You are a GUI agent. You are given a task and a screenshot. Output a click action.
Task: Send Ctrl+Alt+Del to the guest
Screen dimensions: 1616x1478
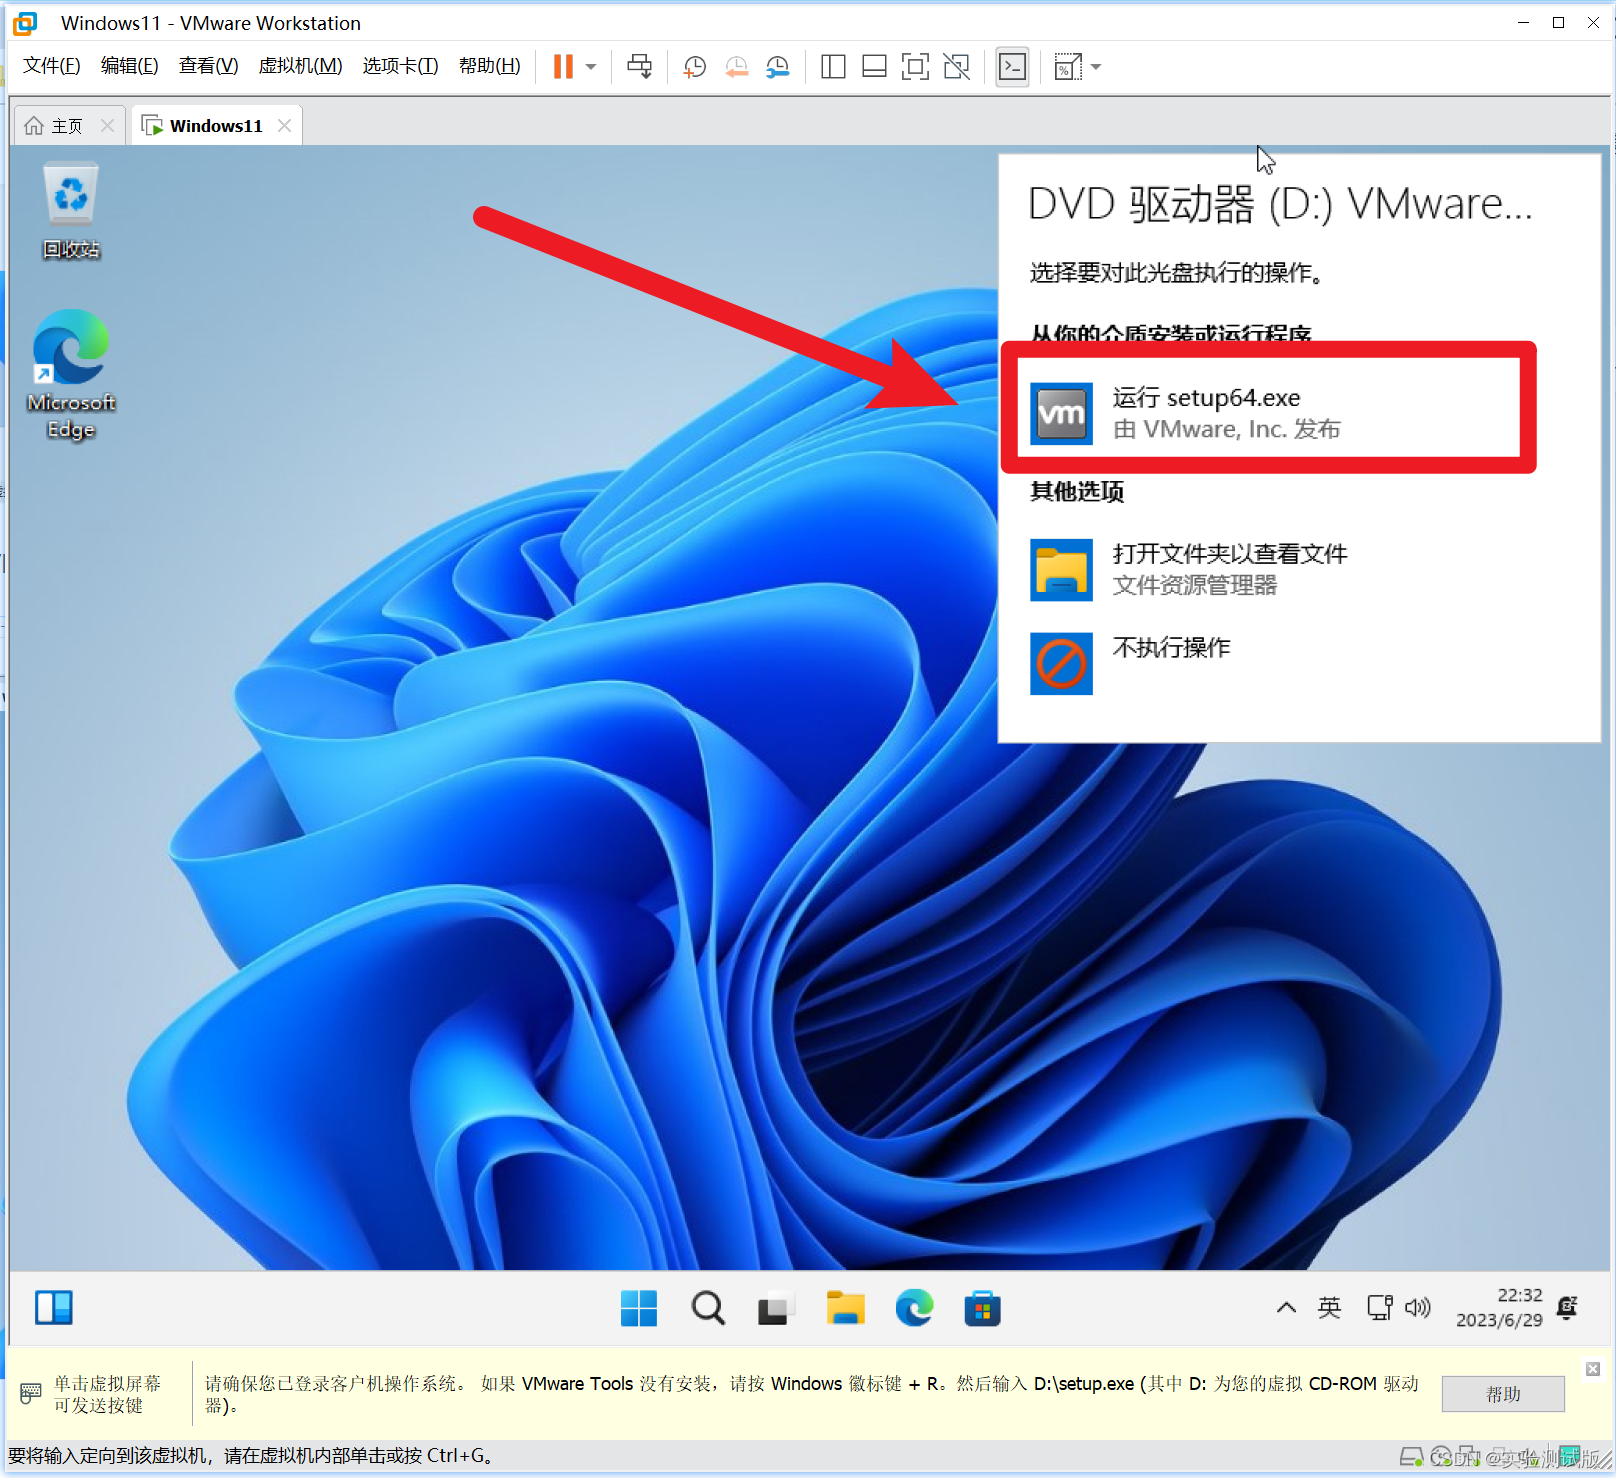(640, 66)
